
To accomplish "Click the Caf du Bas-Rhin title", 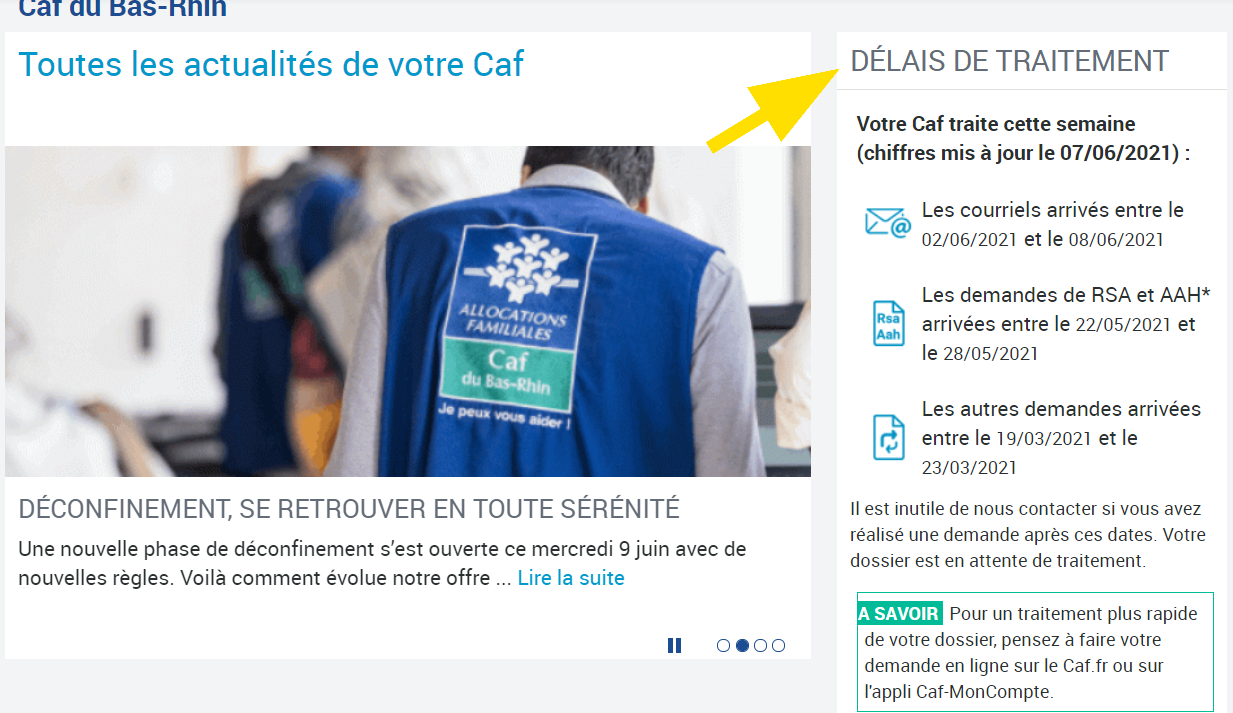I will (x=122, y=9).
